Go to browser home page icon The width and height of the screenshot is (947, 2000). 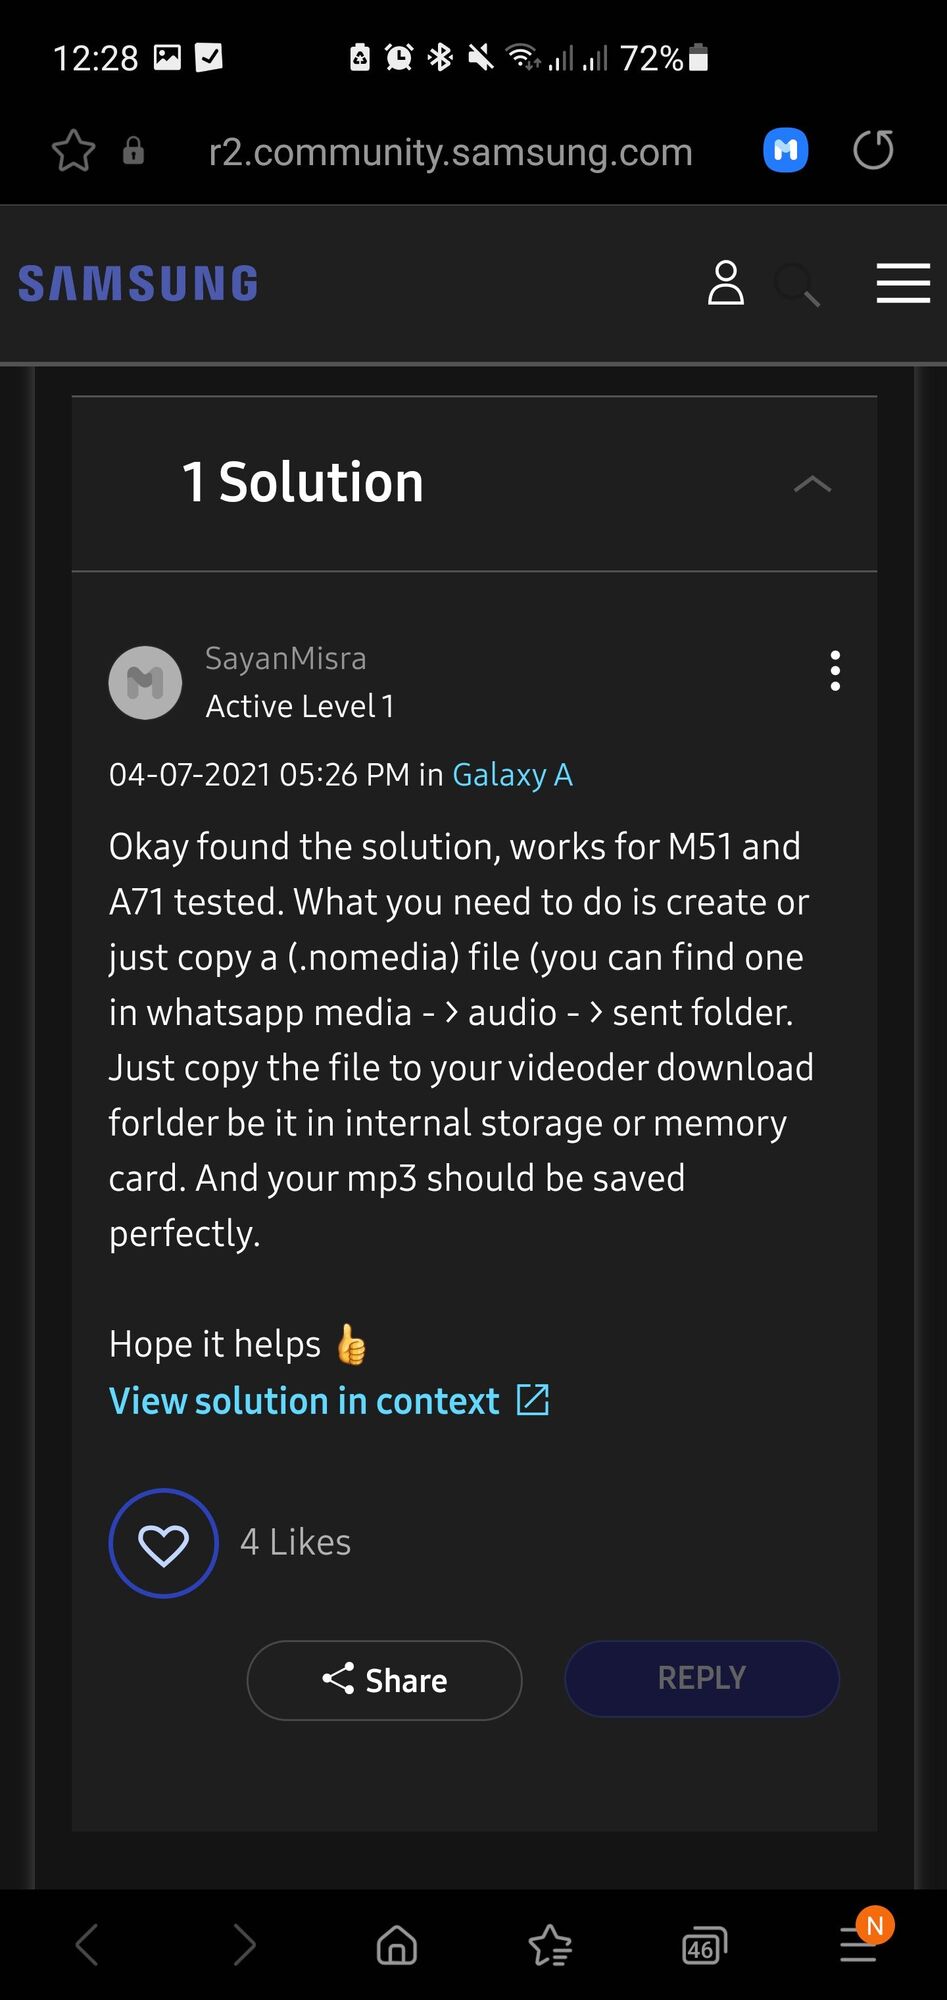(x=397, y=1945)
